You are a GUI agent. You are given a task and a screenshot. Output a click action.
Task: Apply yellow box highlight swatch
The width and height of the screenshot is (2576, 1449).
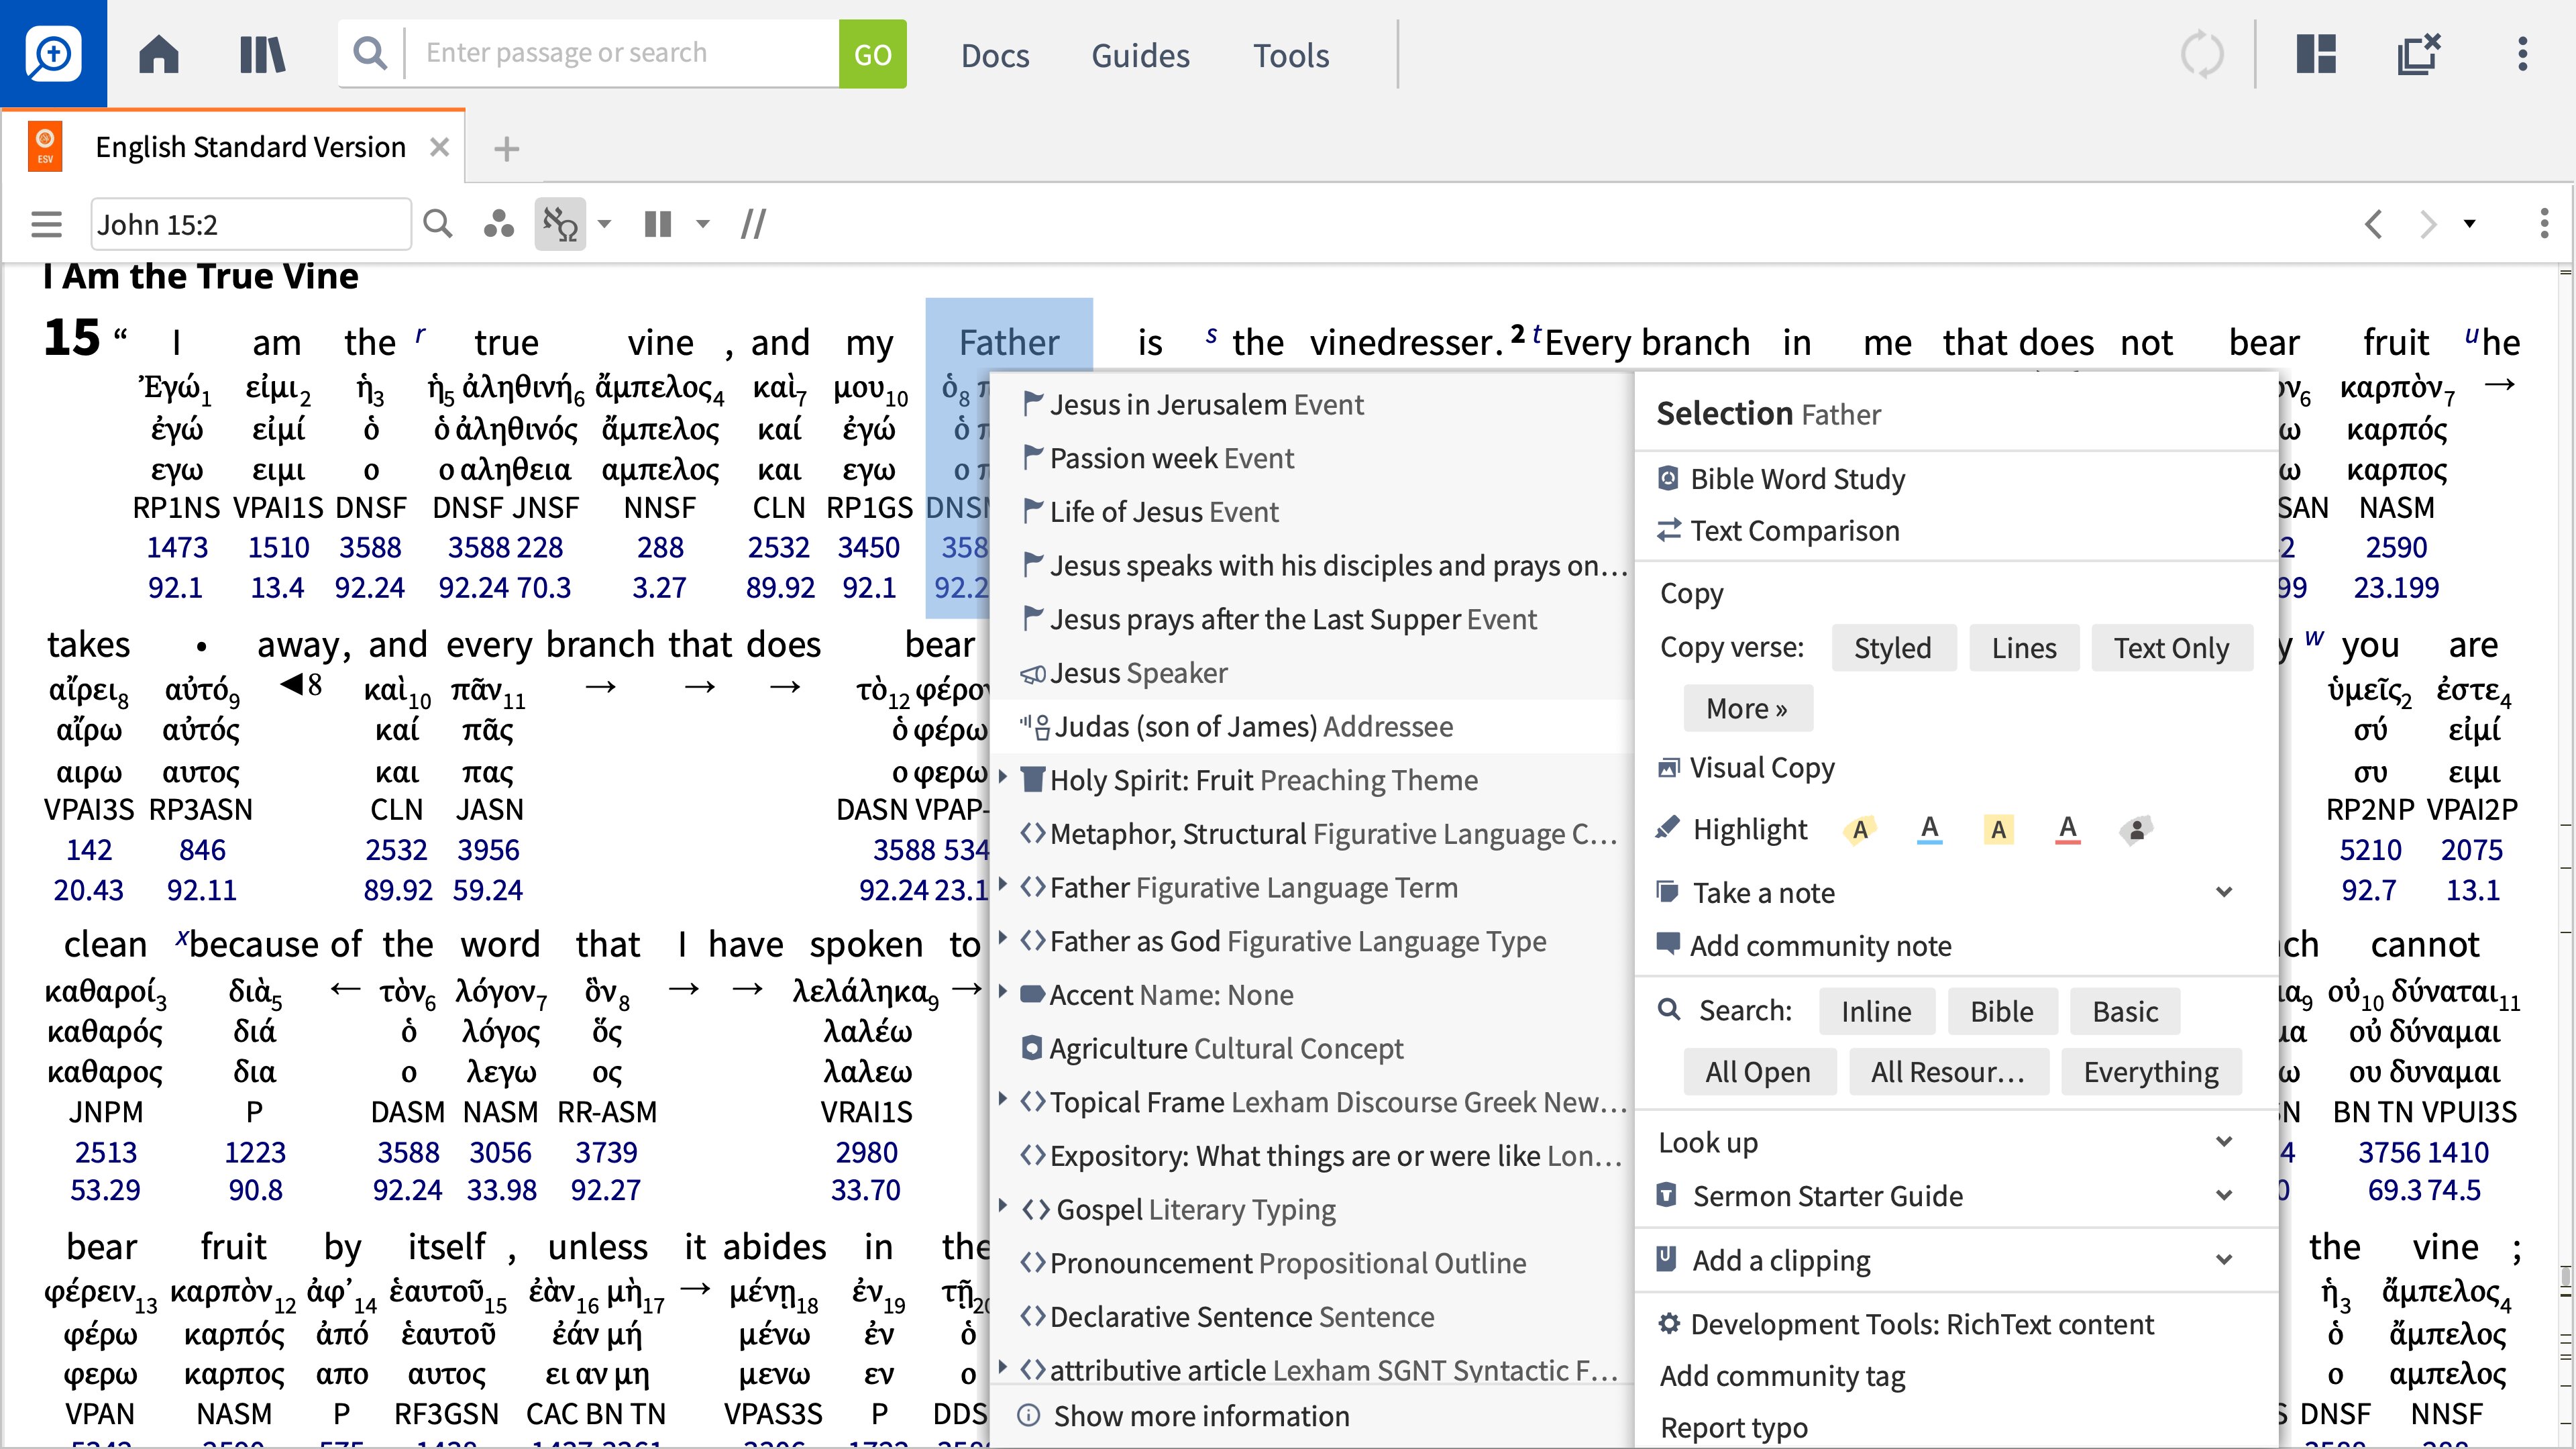tap(1998, 829)
